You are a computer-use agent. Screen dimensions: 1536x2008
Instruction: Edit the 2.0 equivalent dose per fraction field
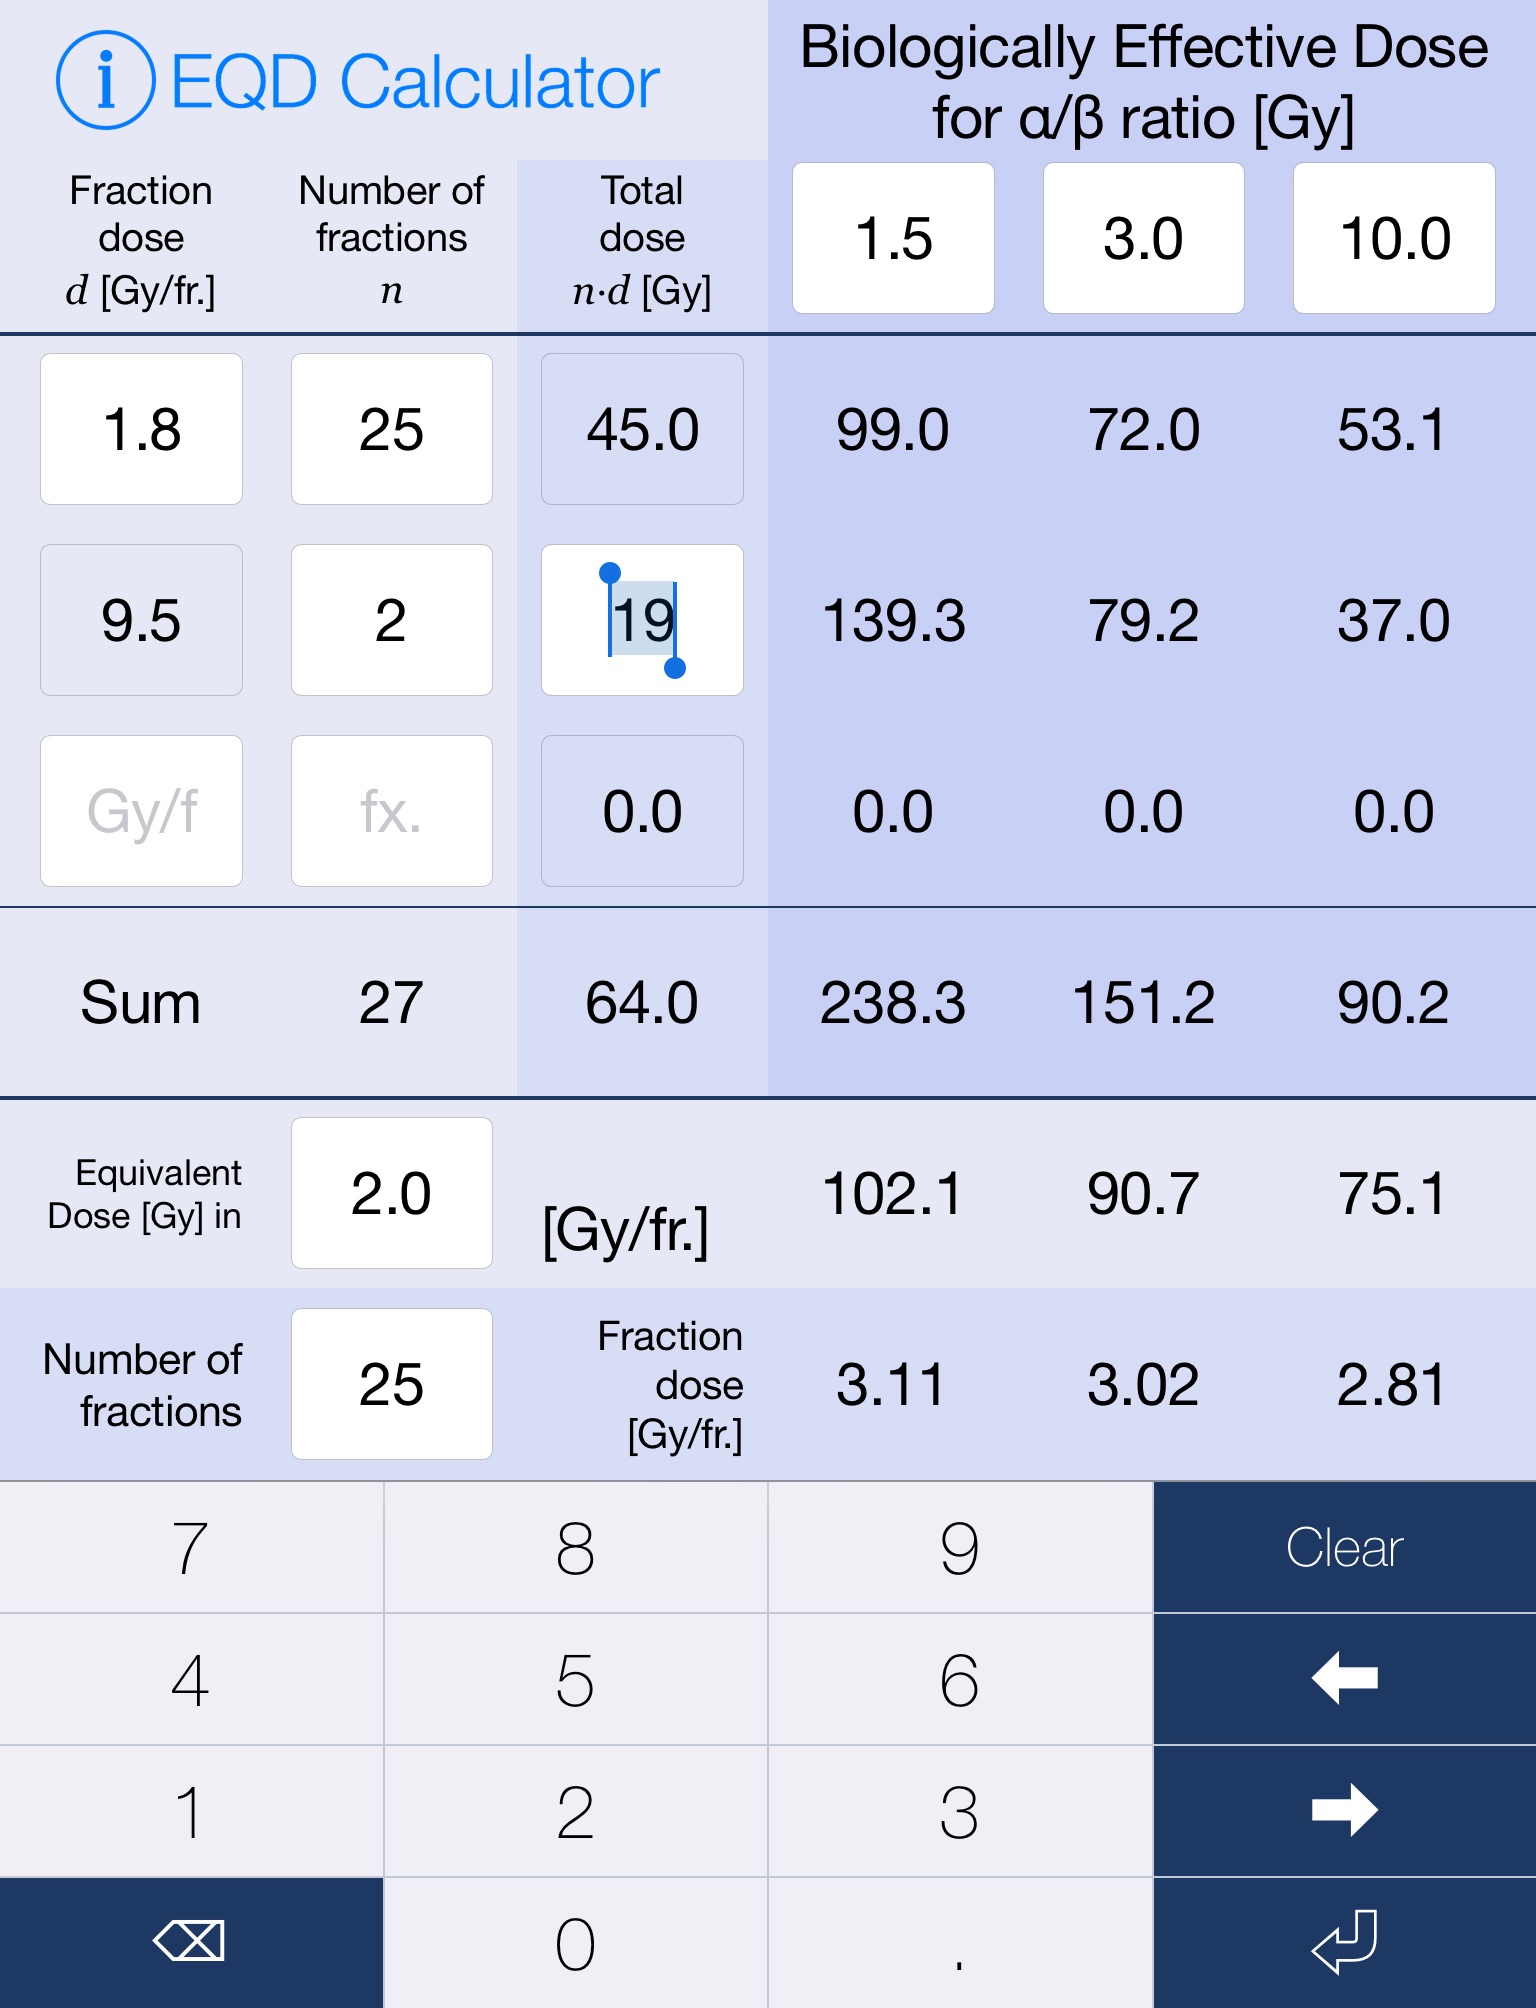coord(391,1193)
